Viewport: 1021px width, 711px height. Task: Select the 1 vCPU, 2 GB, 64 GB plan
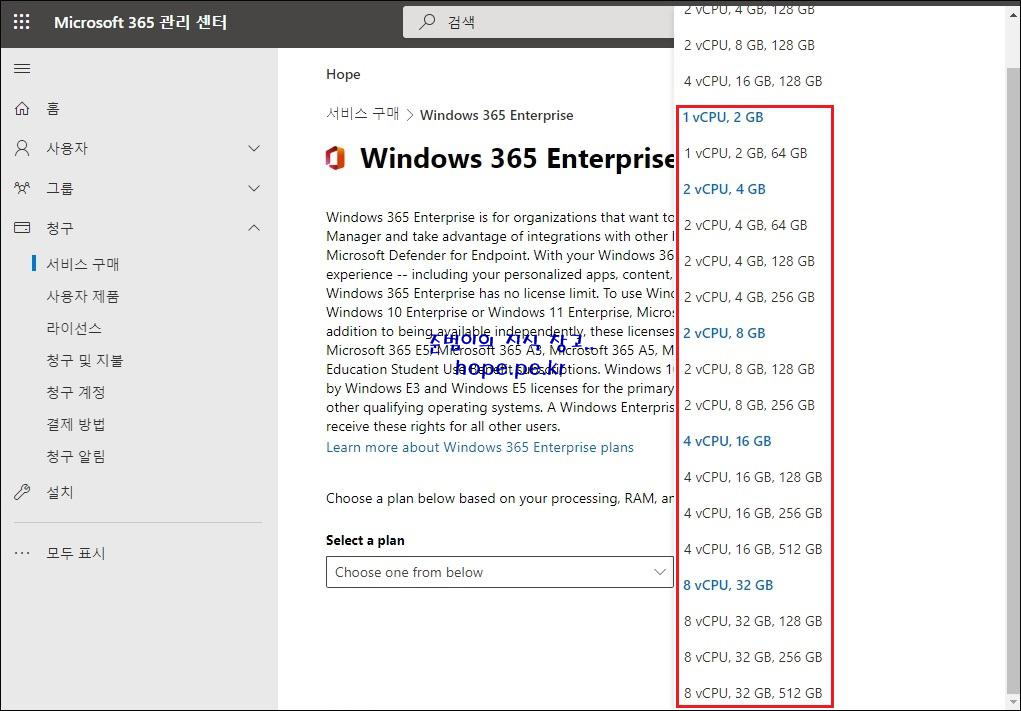tap(746, 153)
